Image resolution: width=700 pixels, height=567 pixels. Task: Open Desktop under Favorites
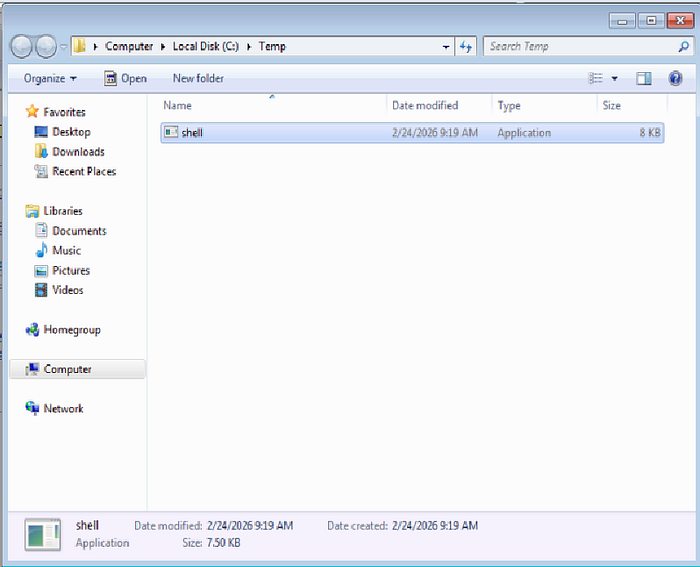[x=71, y=132]
